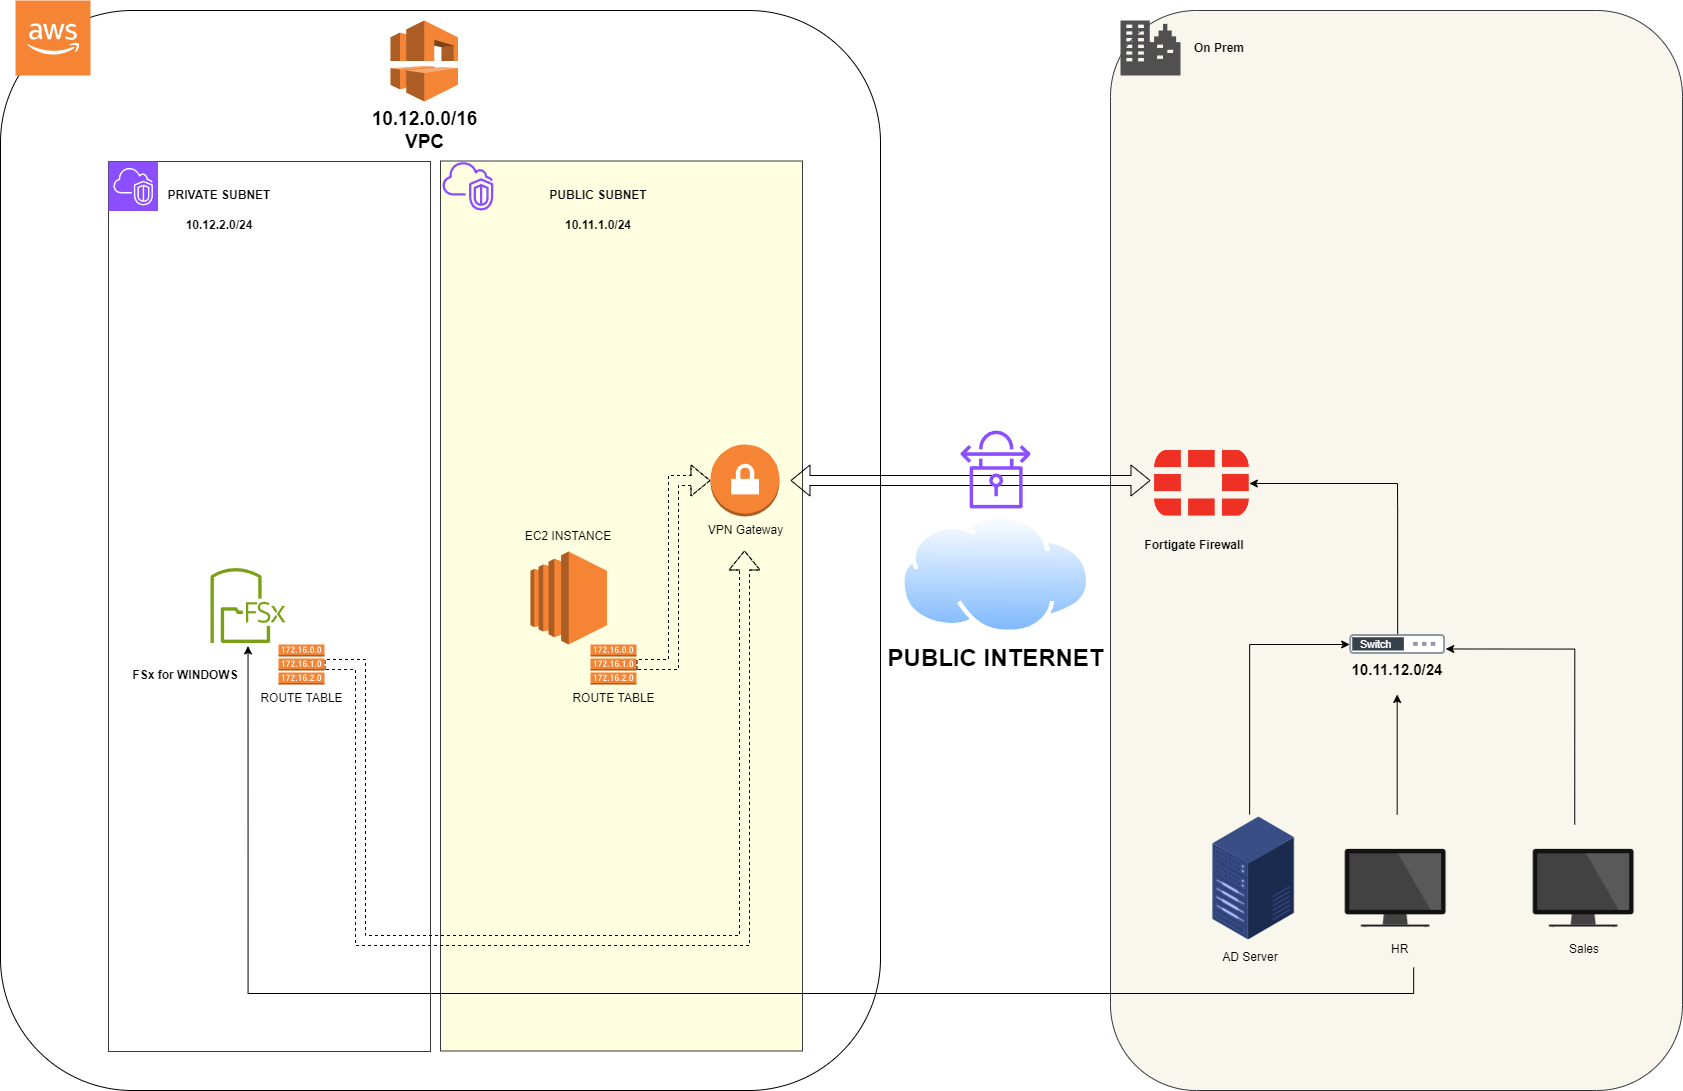This screenshot has height=1091, width=1683.
Task: Click the AD Server tower icon
Action: pos(1253,878)
